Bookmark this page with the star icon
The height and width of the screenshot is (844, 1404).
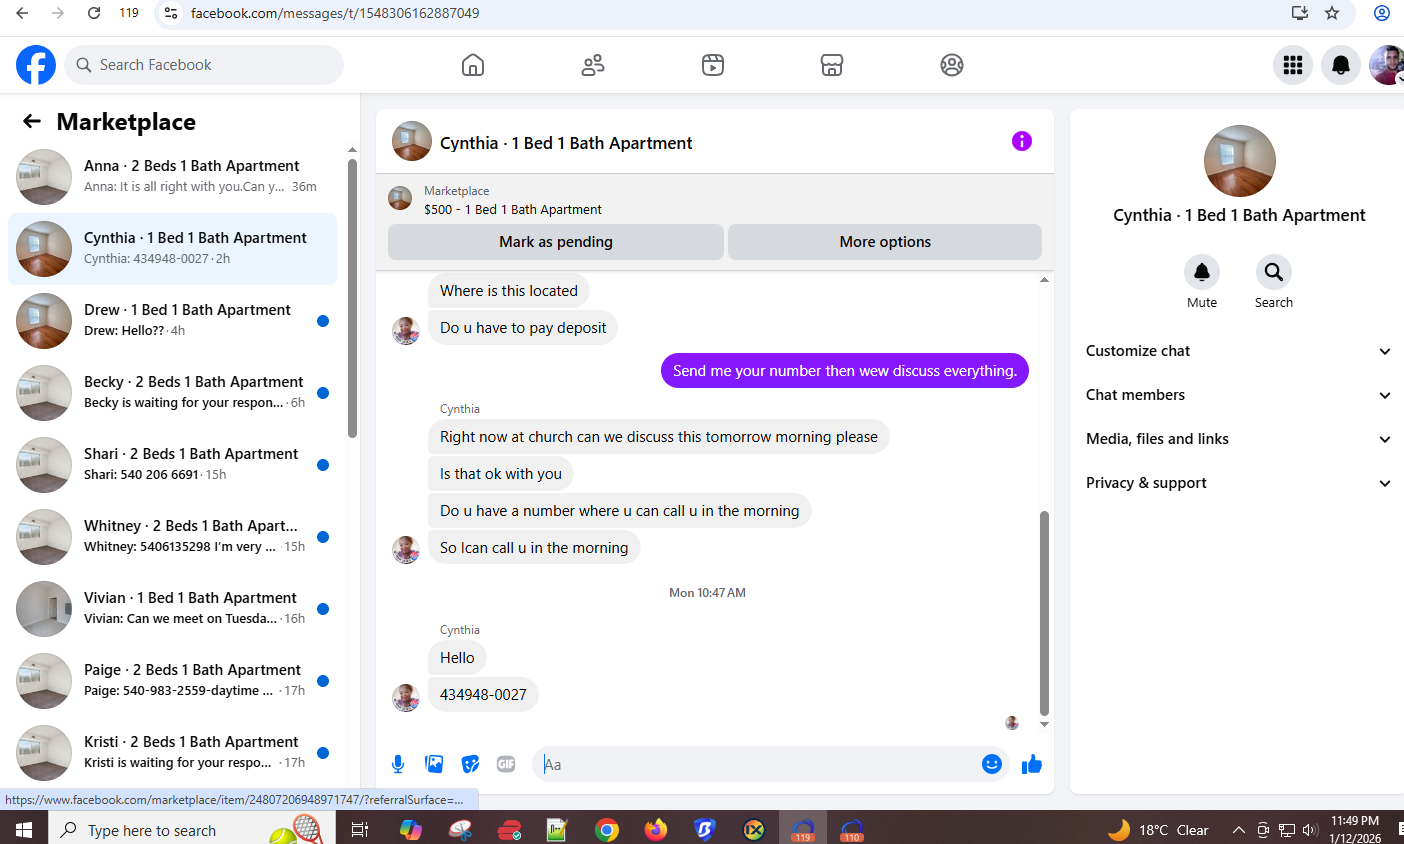(1332, 13)
